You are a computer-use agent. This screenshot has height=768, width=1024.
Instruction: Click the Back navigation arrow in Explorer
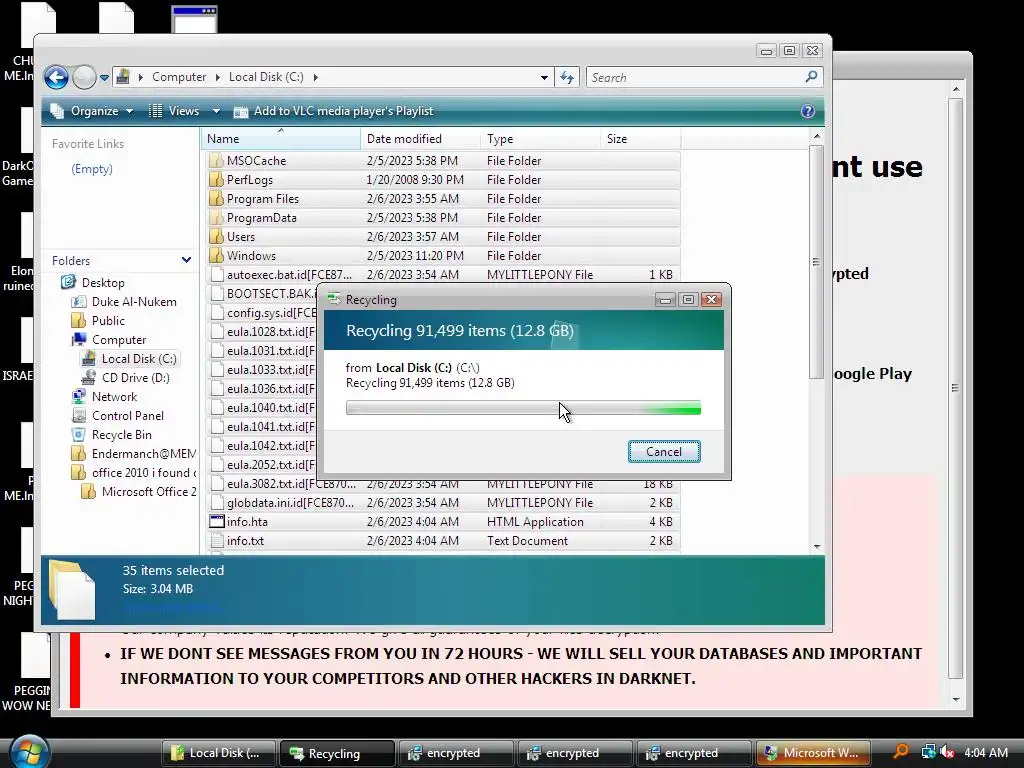pos(56,77)
